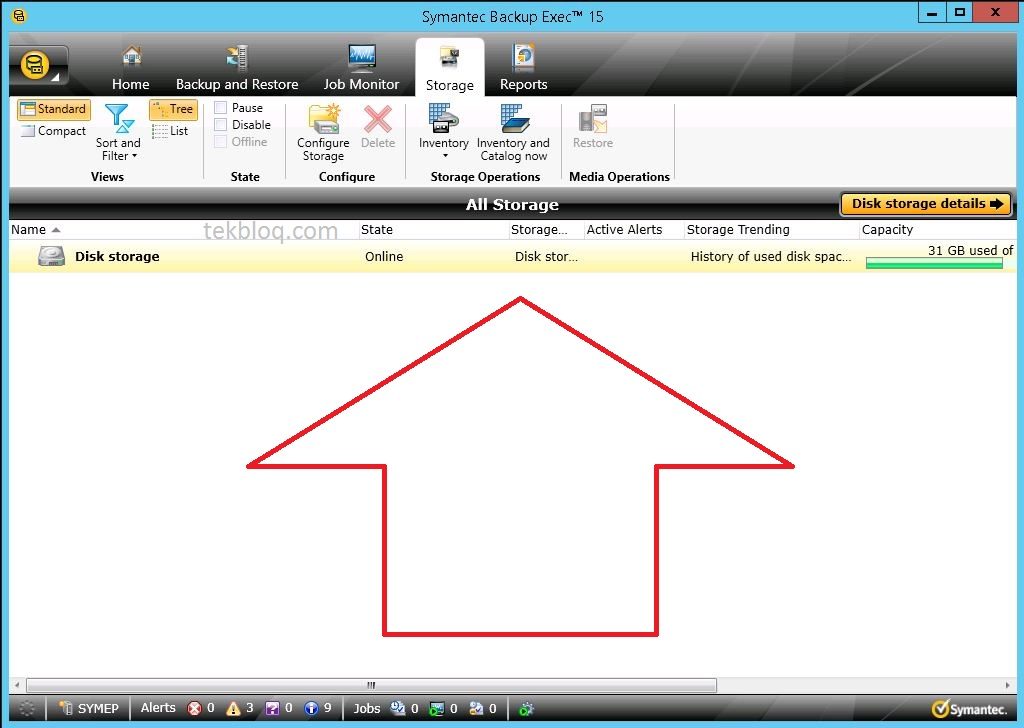This screenshot has width=1024, height=728.
Task: Enable the Pause checkbox
Action: point(221,108)
